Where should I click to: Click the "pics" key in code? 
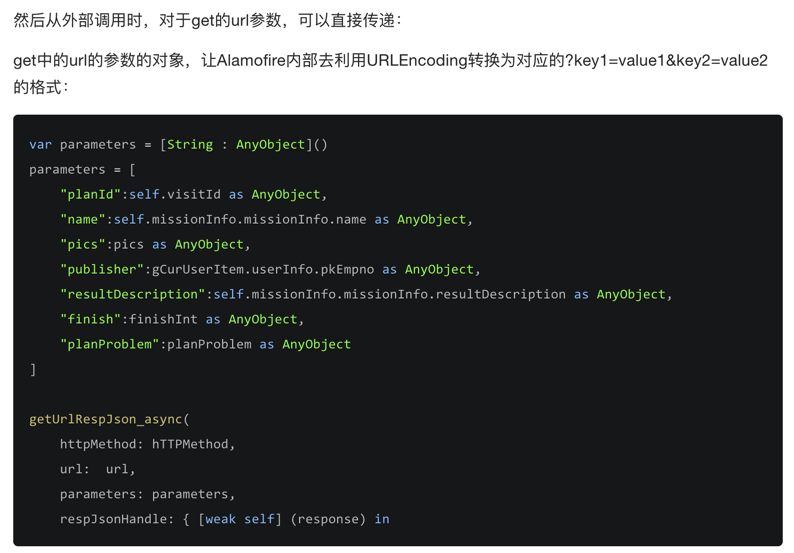86,244
